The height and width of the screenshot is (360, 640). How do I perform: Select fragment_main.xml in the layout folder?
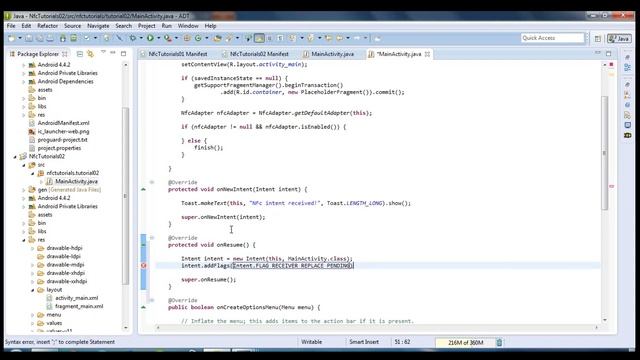coord(79,306)
